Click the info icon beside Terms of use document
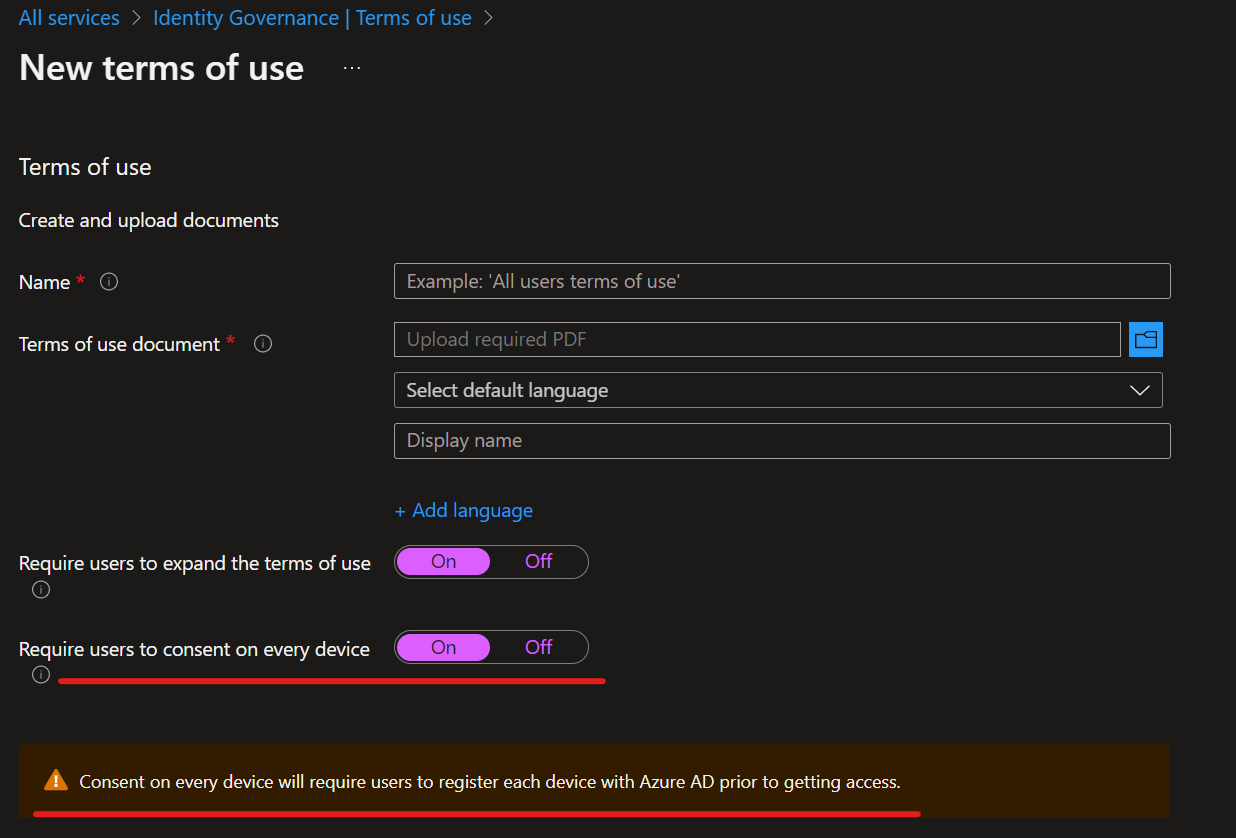 click(262, 344)
